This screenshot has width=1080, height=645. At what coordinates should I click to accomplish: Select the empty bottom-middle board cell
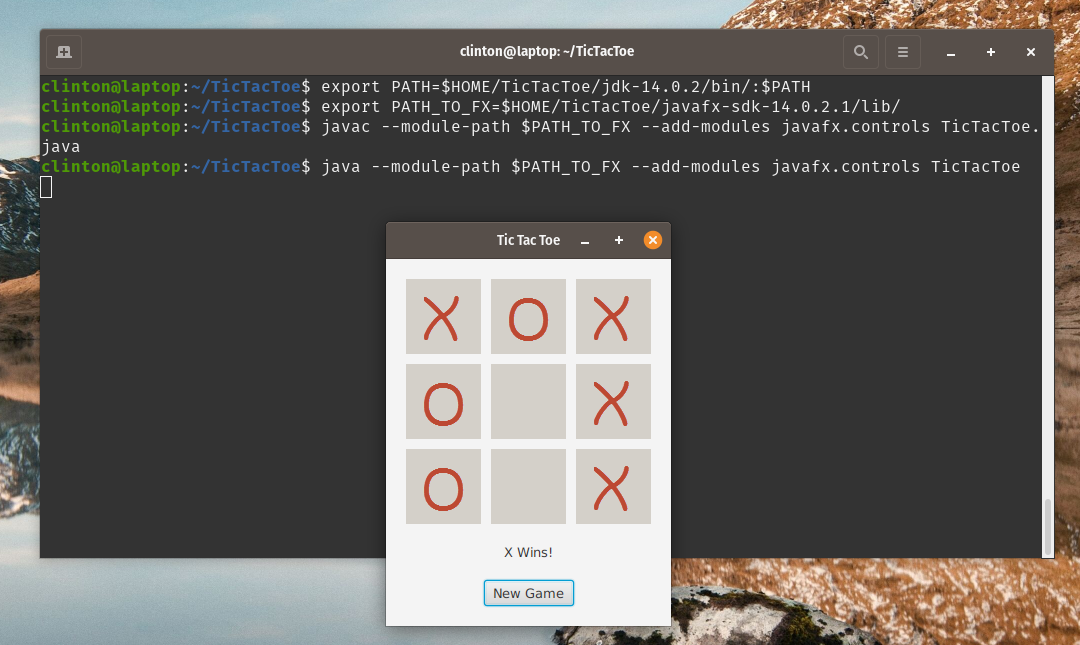[528, 487]
